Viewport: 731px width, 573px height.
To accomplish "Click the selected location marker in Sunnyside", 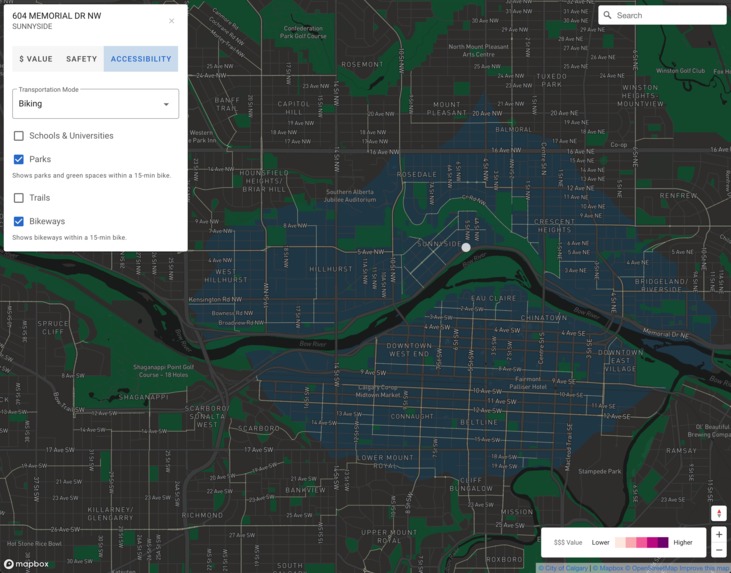I will [x=466, y=248].
